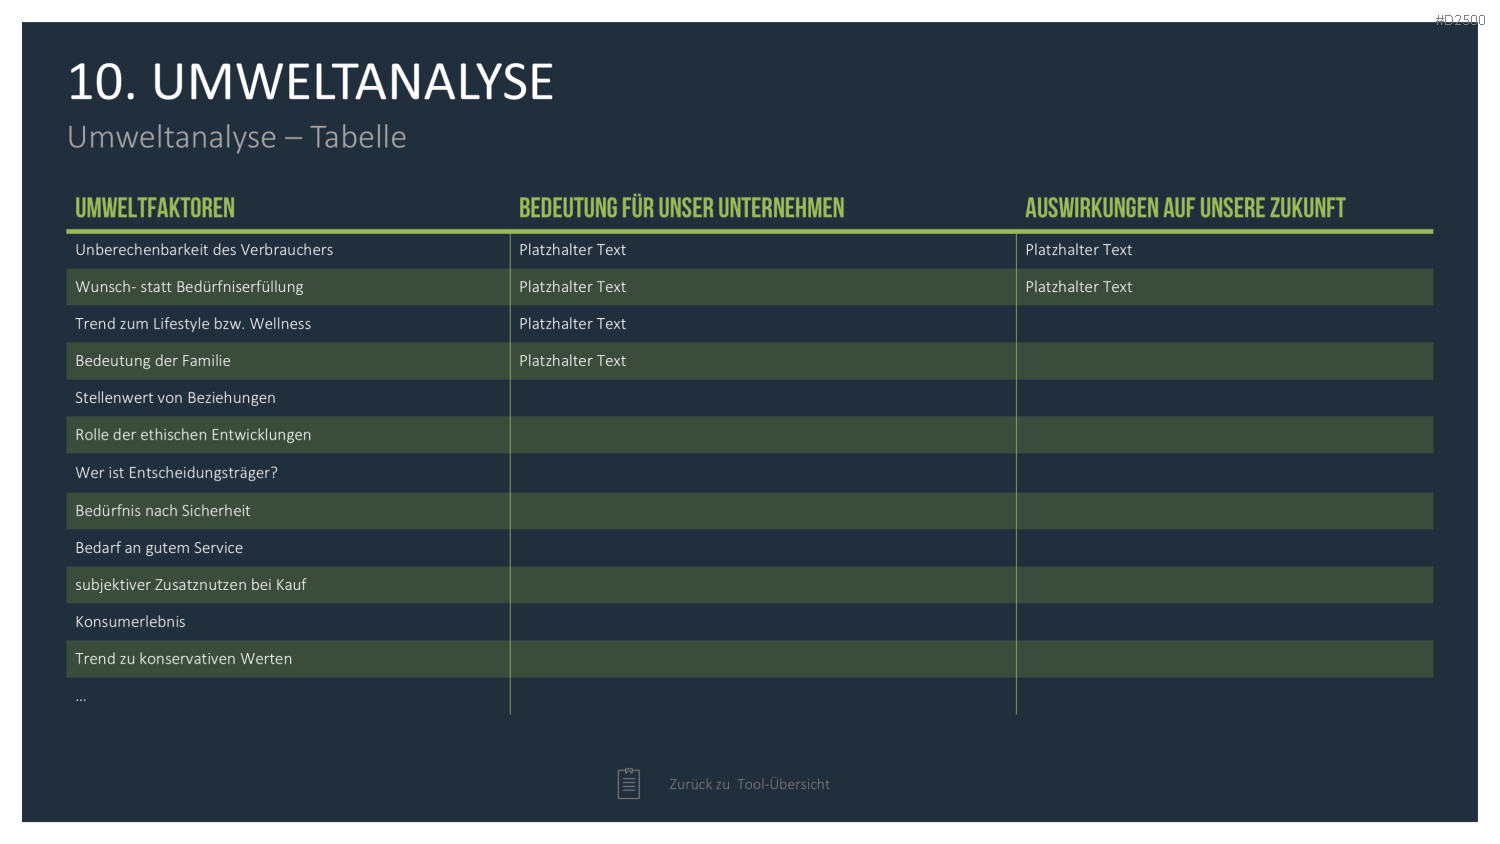Image resolution: width=1500 pixels, height=844 pixels.
Task: Click Platzhalter Text in Bedeutung column, Wunsch- statt row
Action: [x=572, y=287]
